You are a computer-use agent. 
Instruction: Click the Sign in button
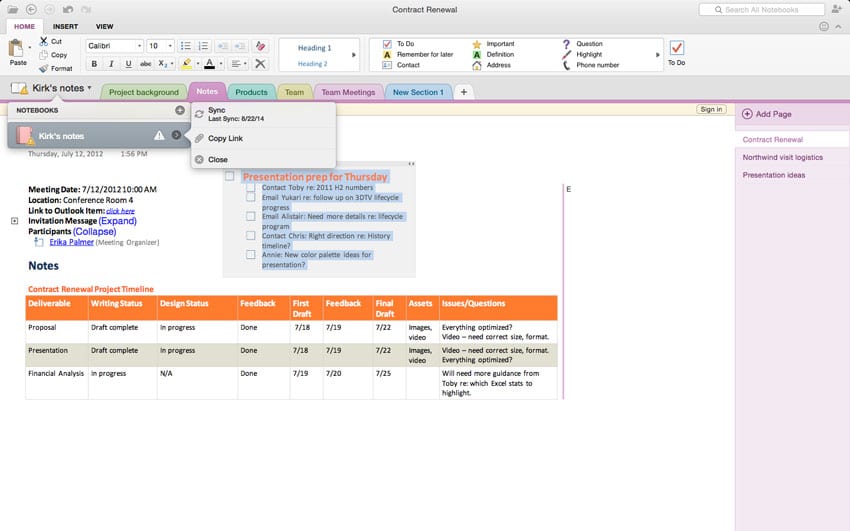711,109
